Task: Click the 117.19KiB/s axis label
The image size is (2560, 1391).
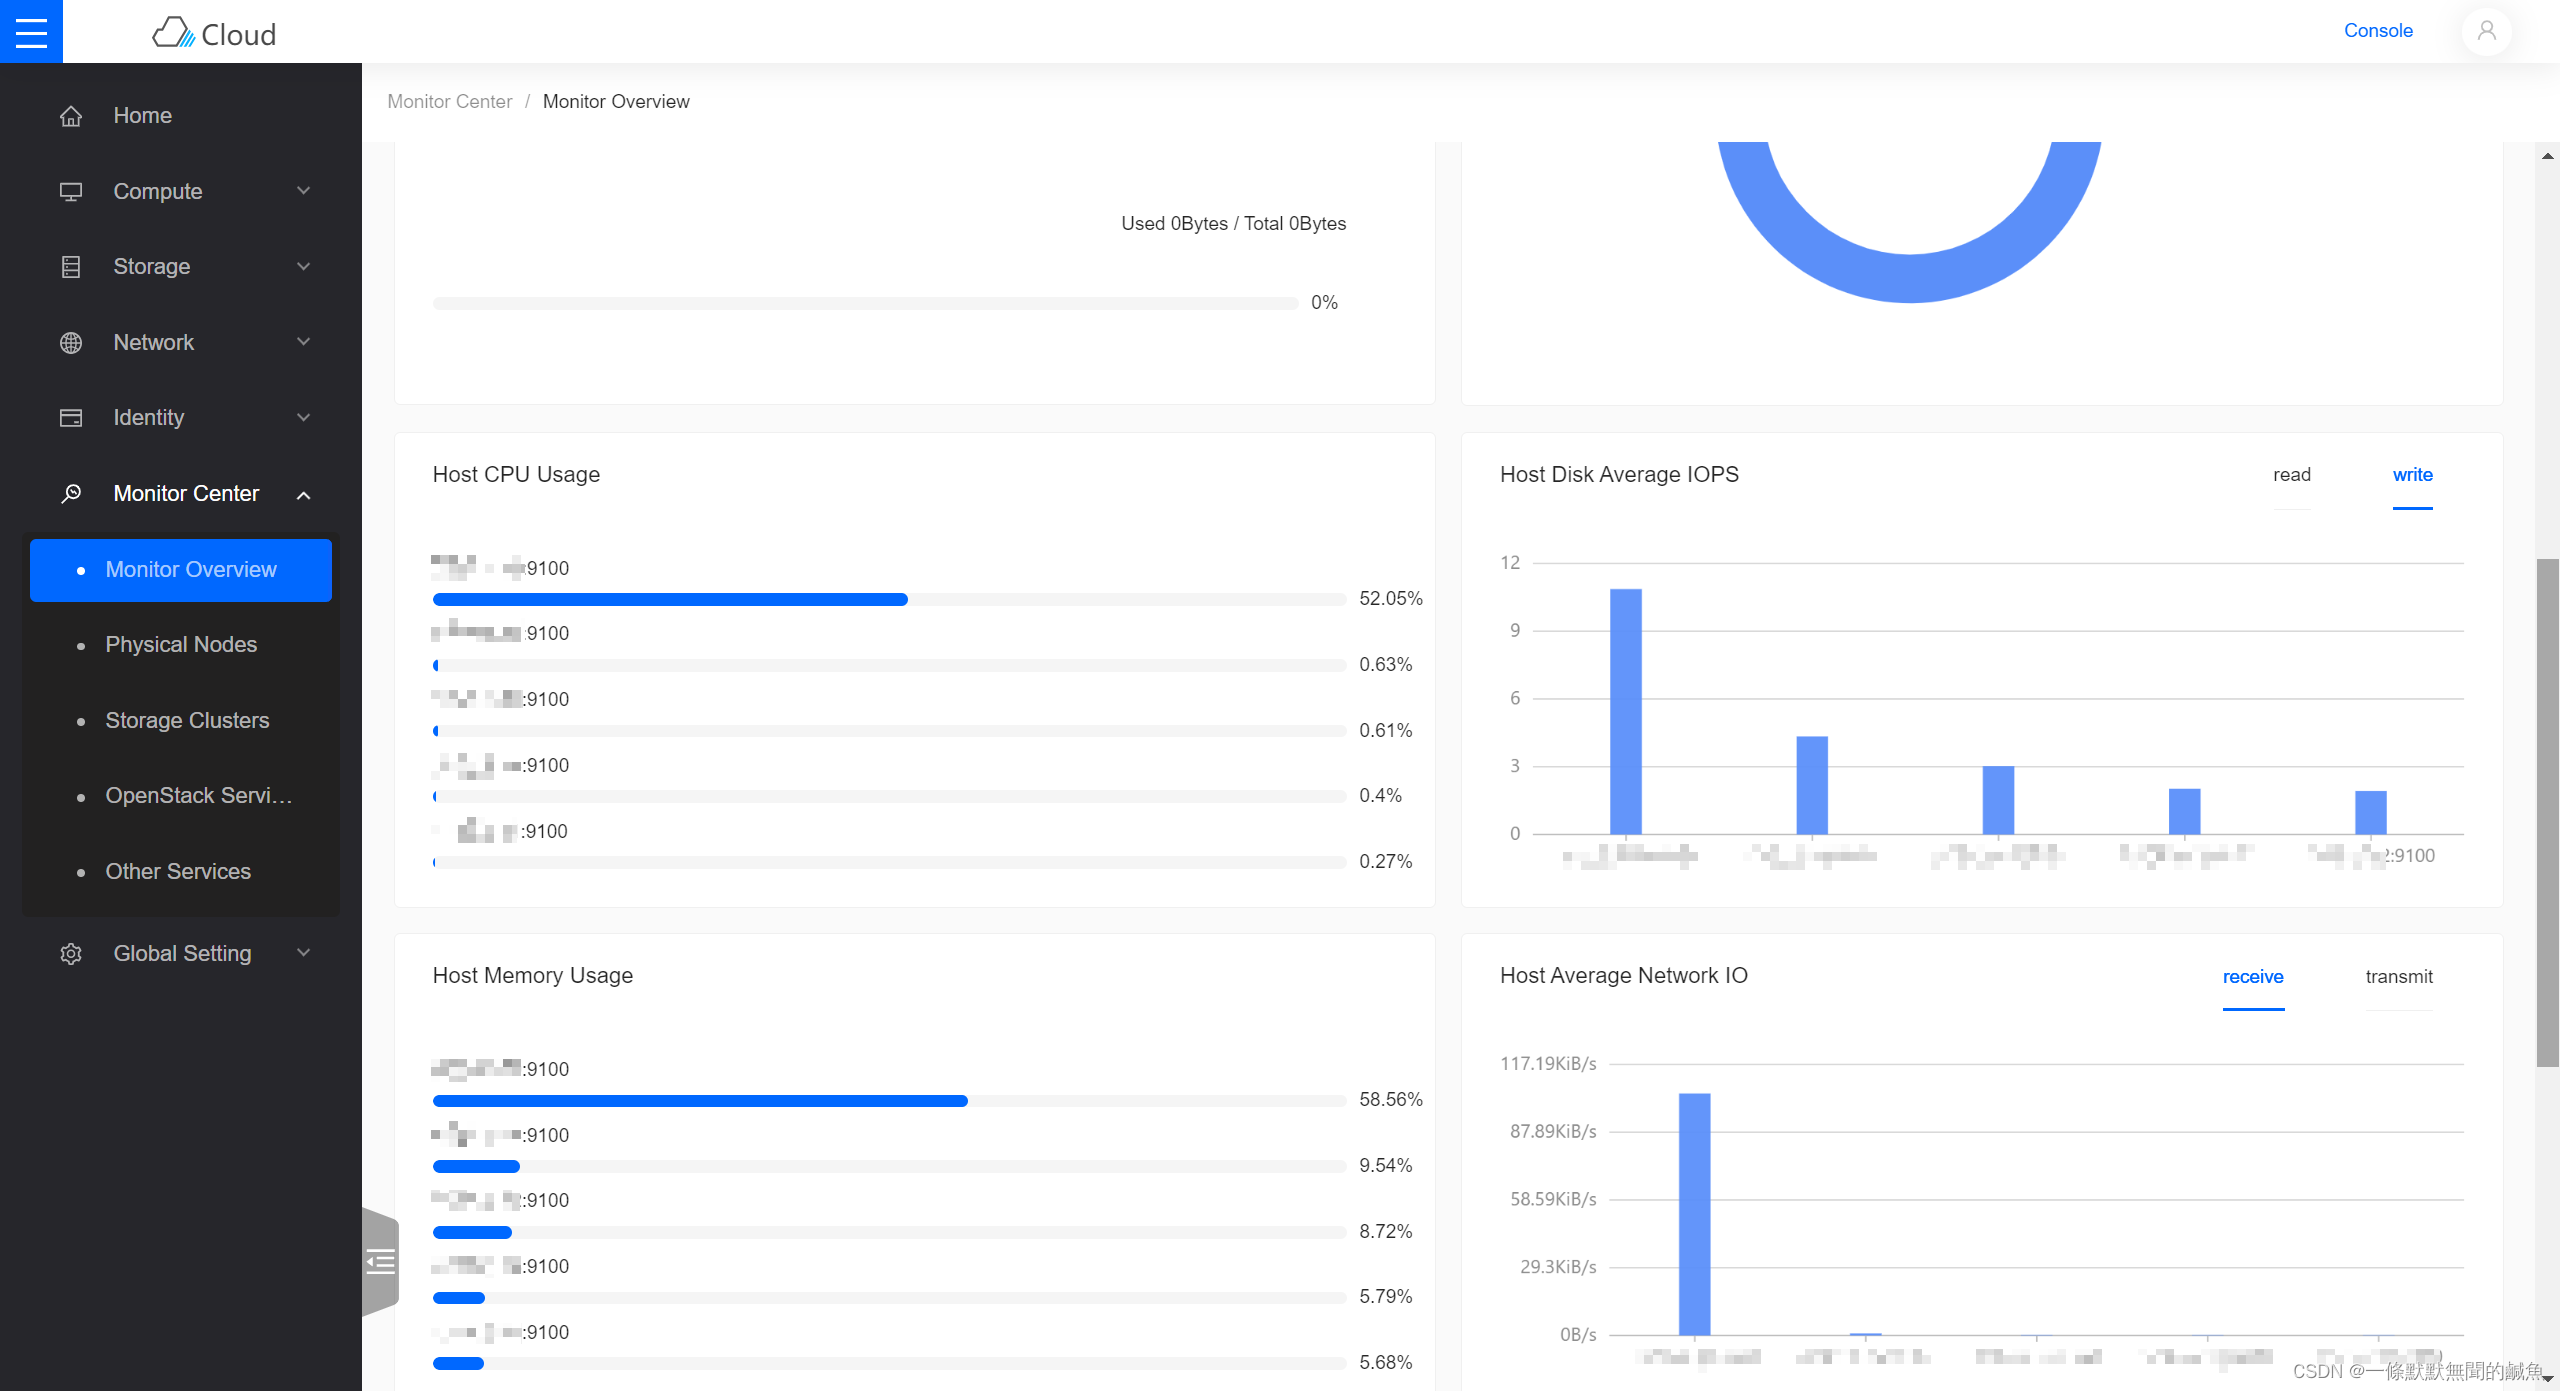Action: [x=1548, y=1064]
